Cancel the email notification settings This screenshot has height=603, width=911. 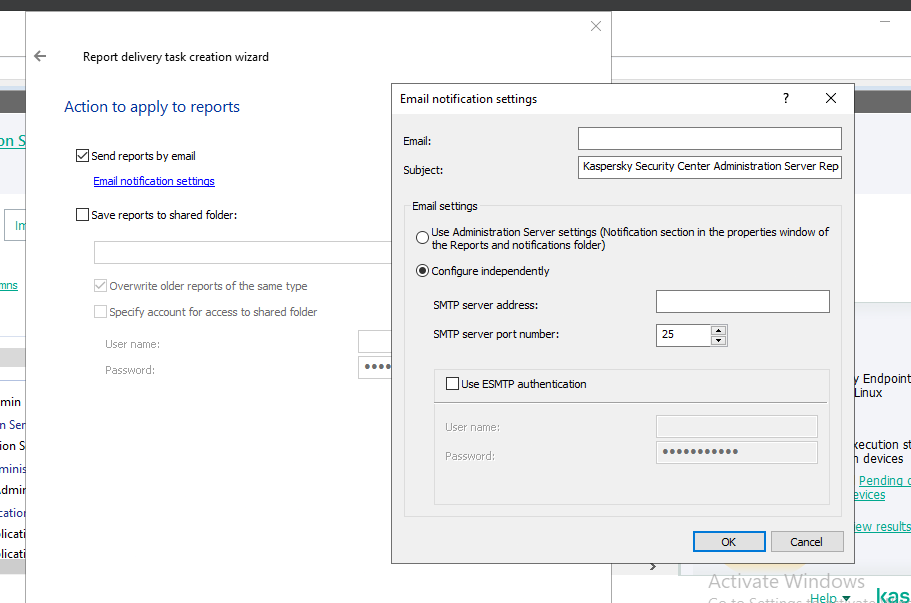806,541
